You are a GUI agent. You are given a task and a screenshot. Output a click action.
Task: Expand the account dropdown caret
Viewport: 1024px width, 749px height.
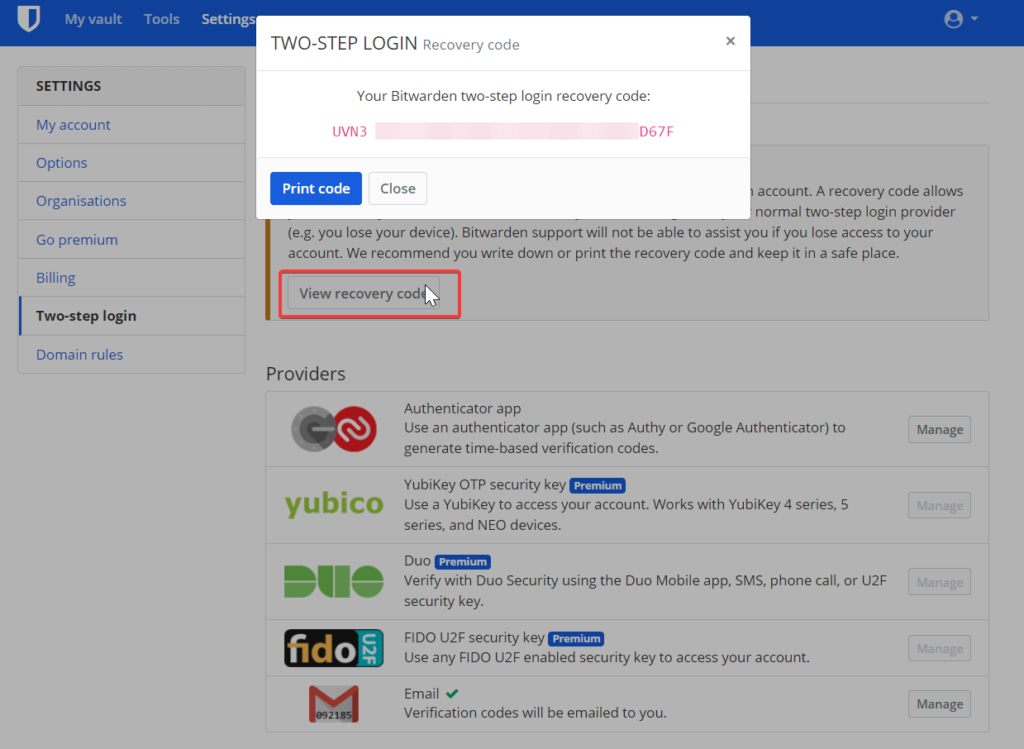[974, 19]
